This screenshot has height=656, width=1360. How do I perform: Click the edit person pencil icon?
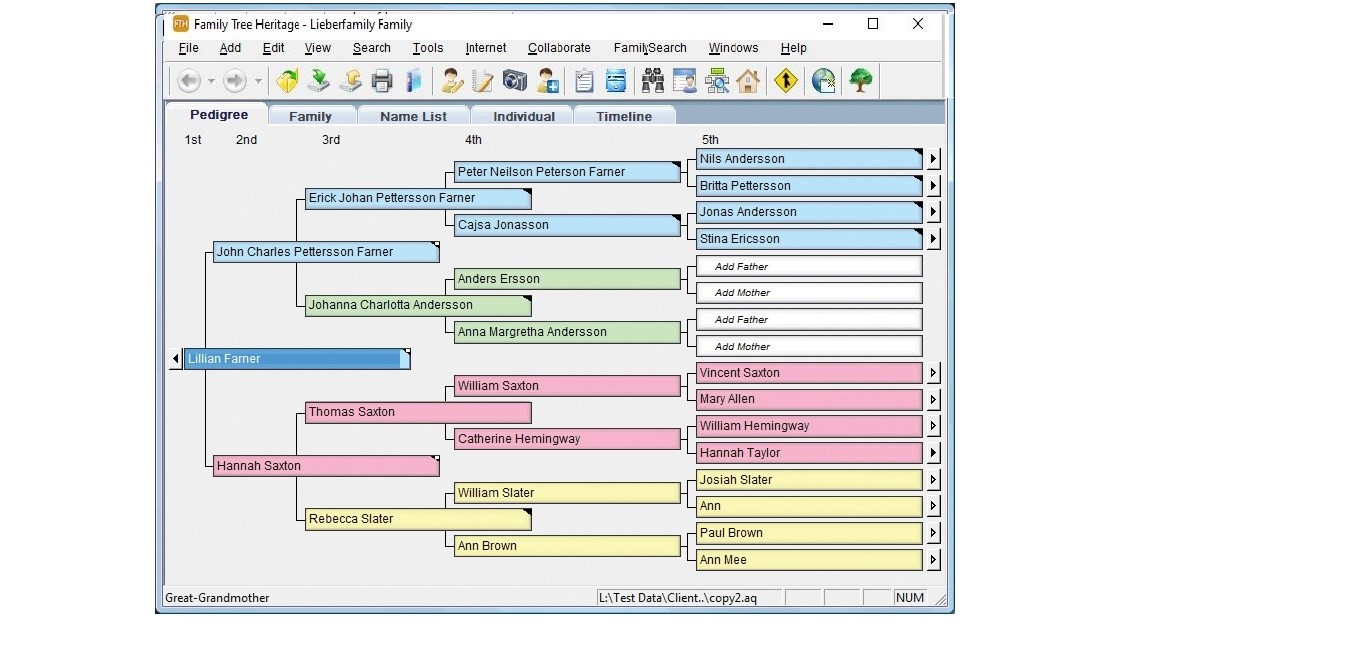click(452, 81)
